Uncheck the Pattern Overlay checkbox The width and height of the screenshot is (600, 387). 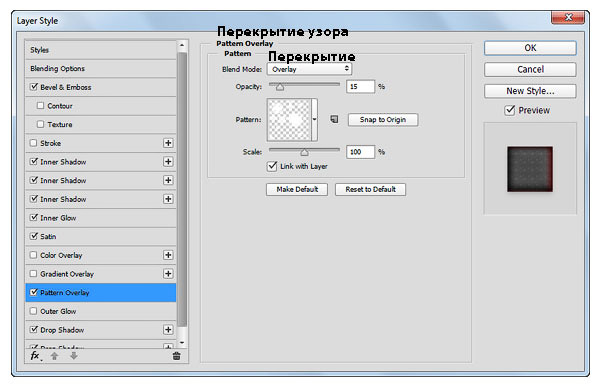(34, 292)
